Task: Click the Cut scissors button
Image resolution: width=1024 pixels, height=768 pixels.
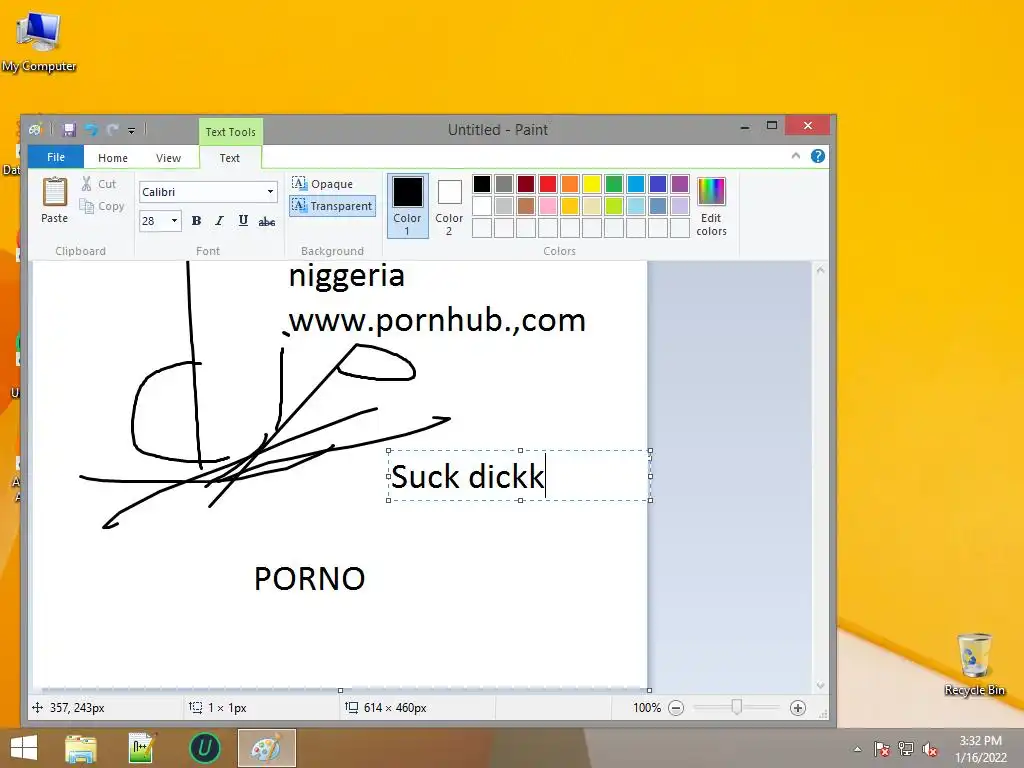Action: 99,184
